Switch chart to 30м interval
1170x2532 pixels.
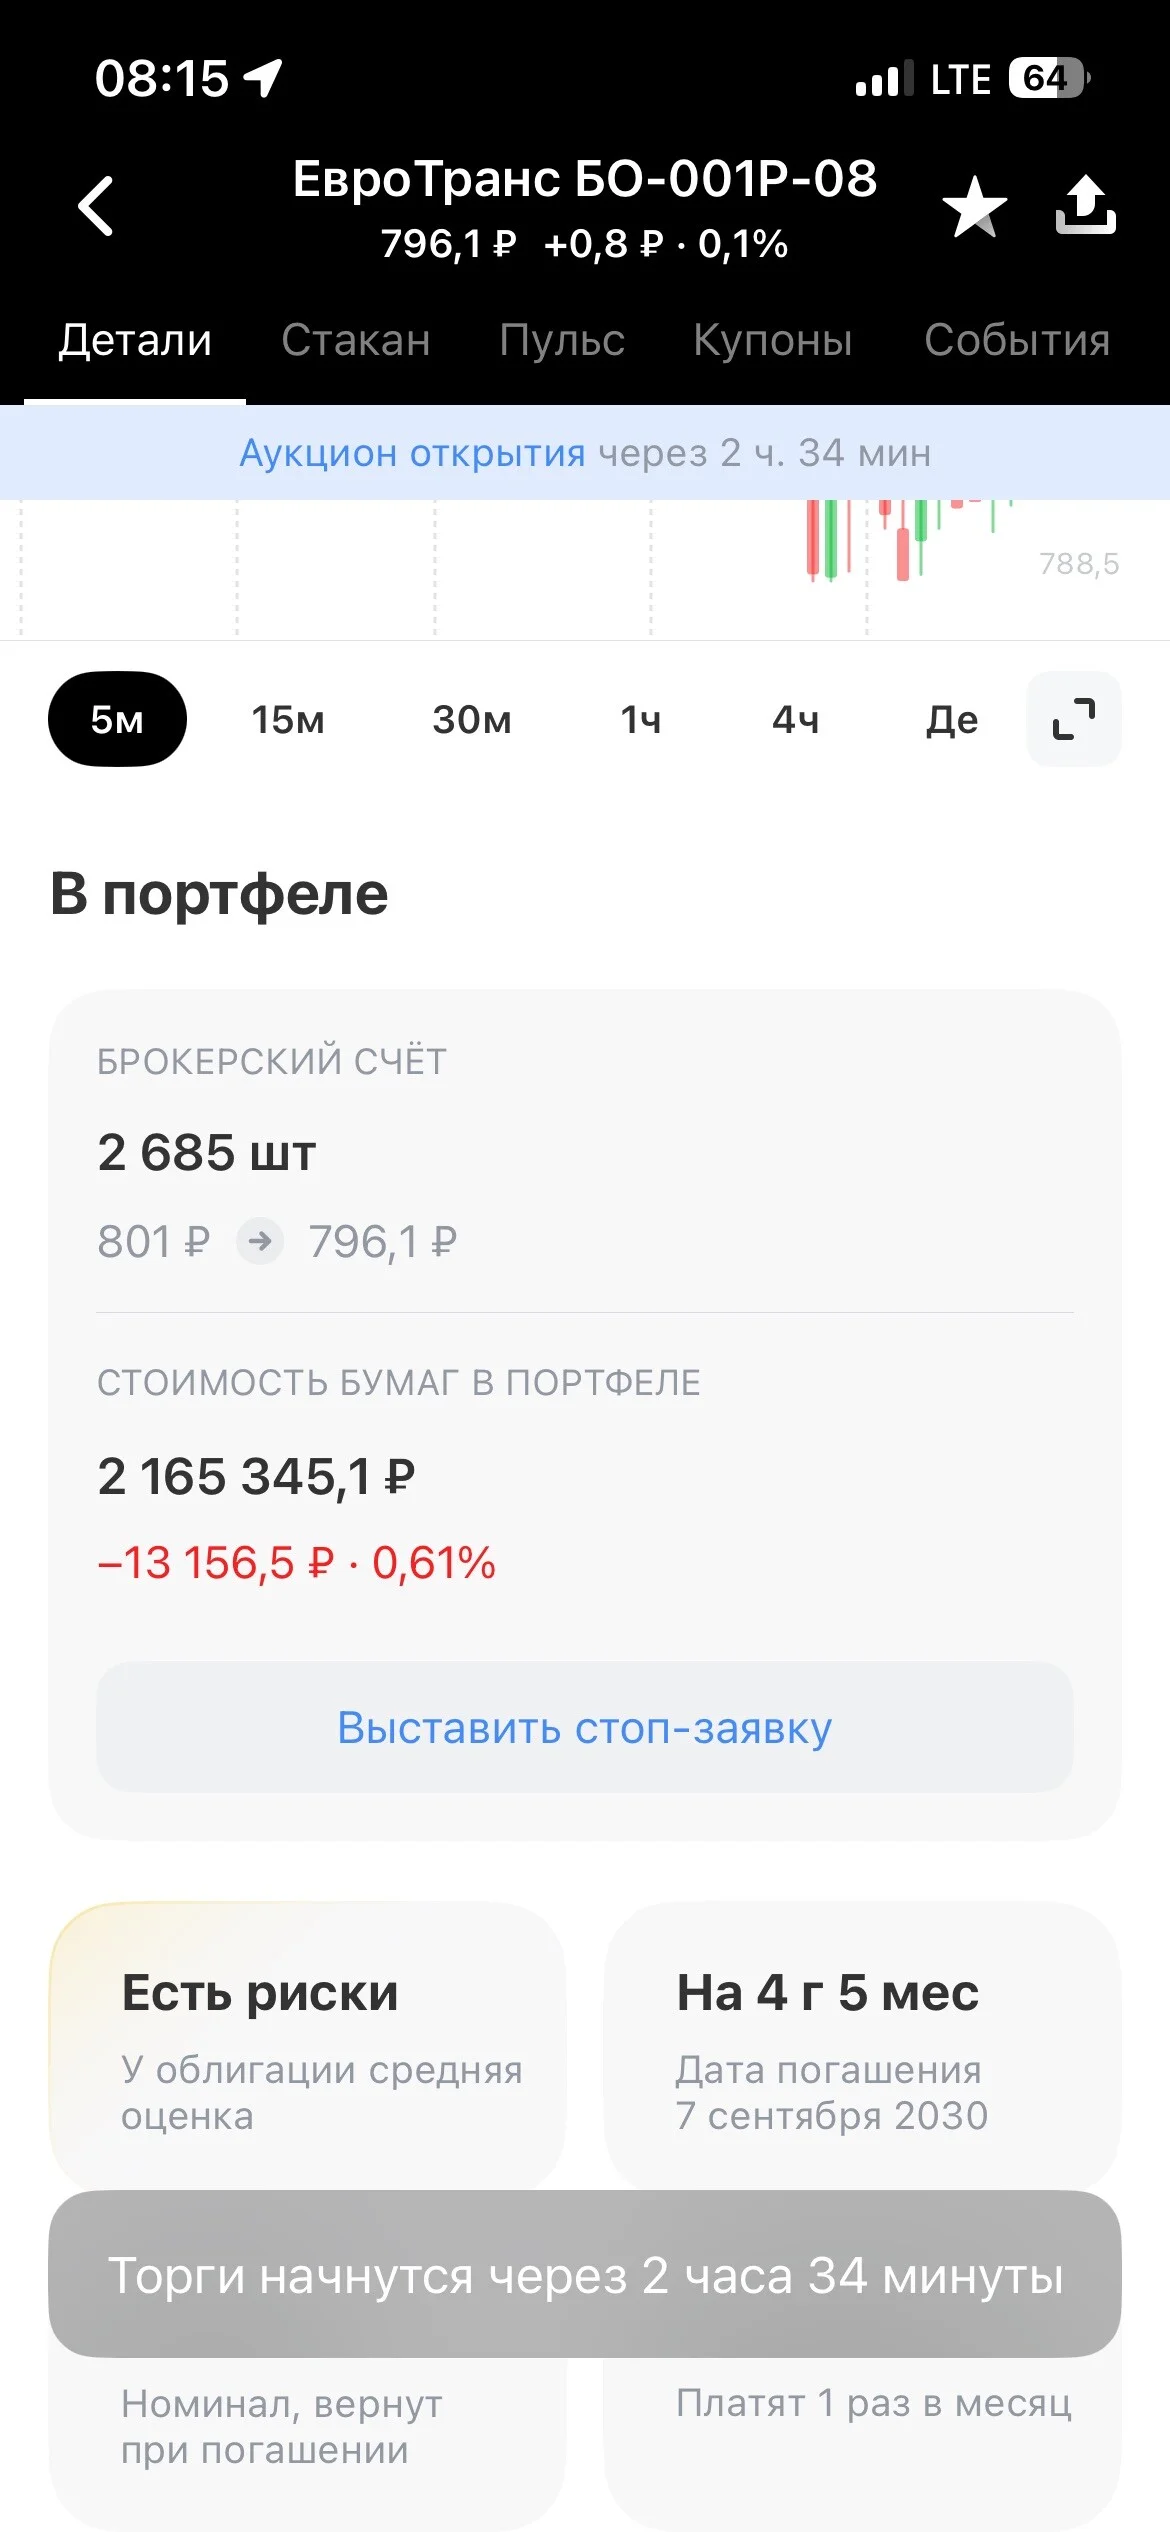472,719
